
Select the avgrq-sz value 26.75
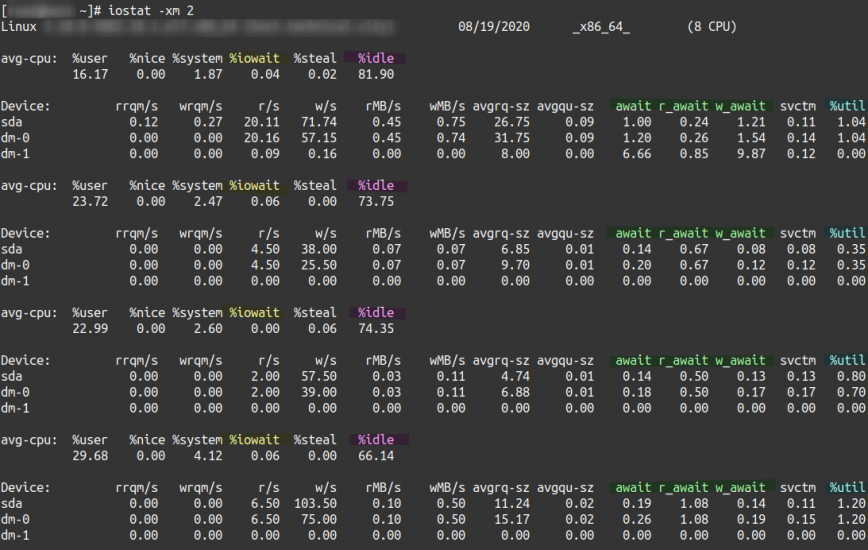pyautogui.click(x=511, y=122)
